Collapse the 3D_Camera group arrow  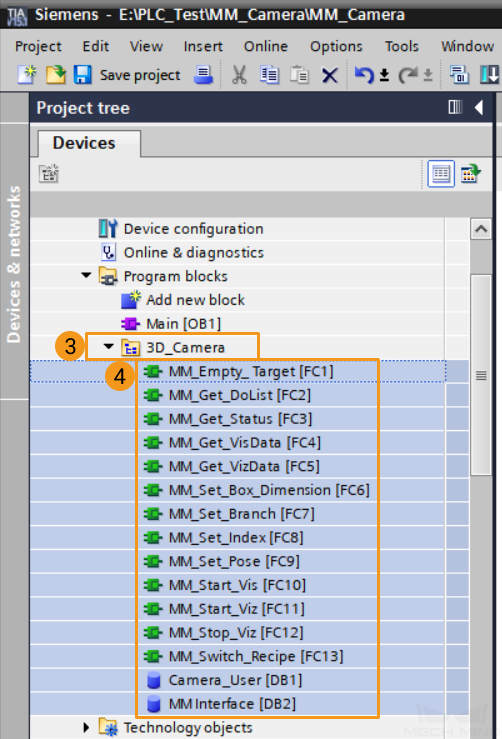(x=108, y=346)
